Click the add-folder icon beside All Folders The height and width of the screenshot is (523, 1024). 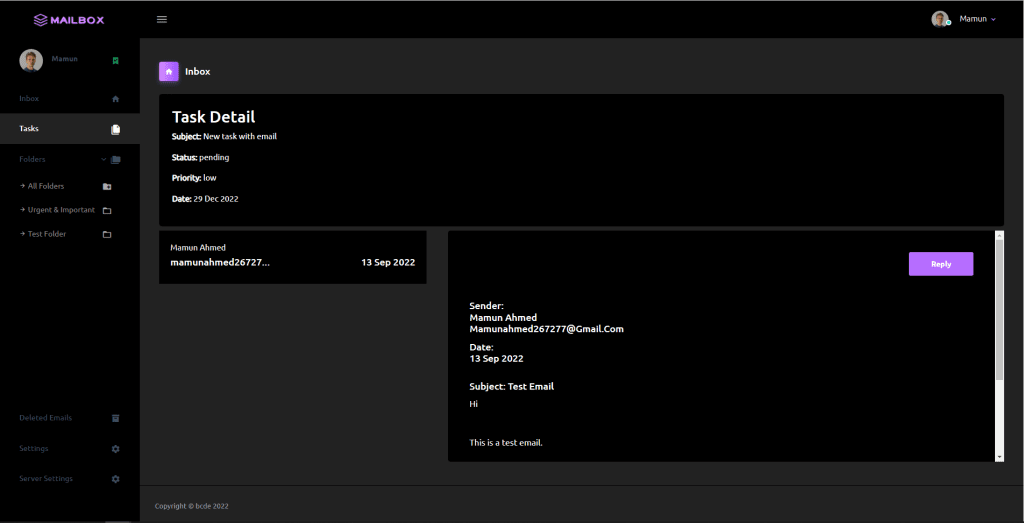pos(107,187)
